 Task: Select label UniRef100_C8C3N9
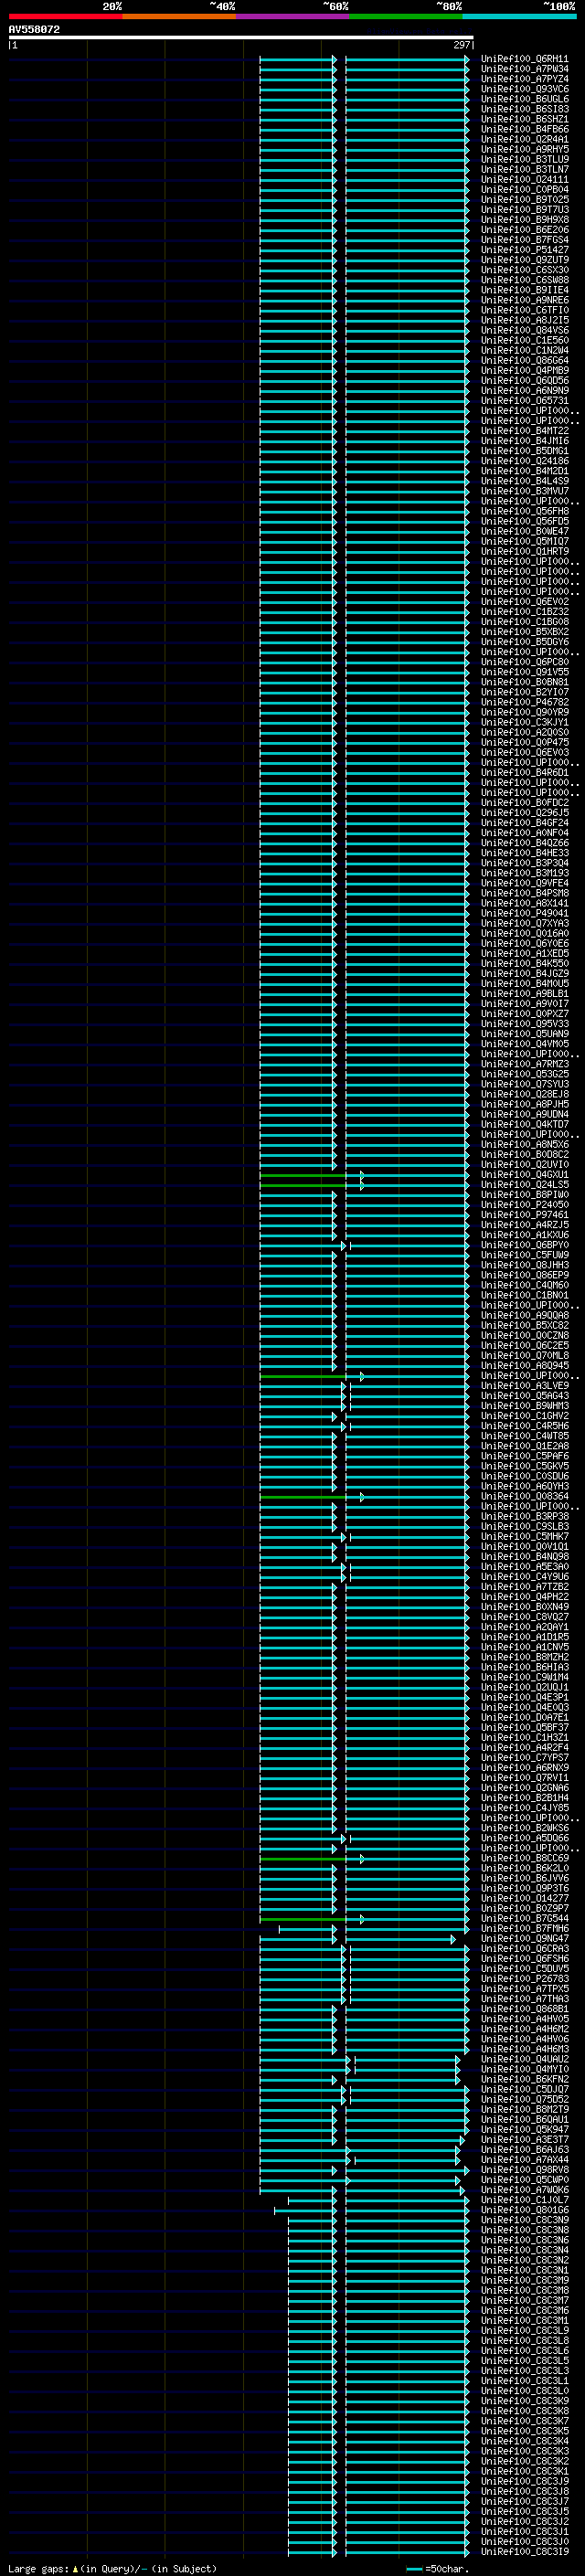click(x=525, y=2219)
